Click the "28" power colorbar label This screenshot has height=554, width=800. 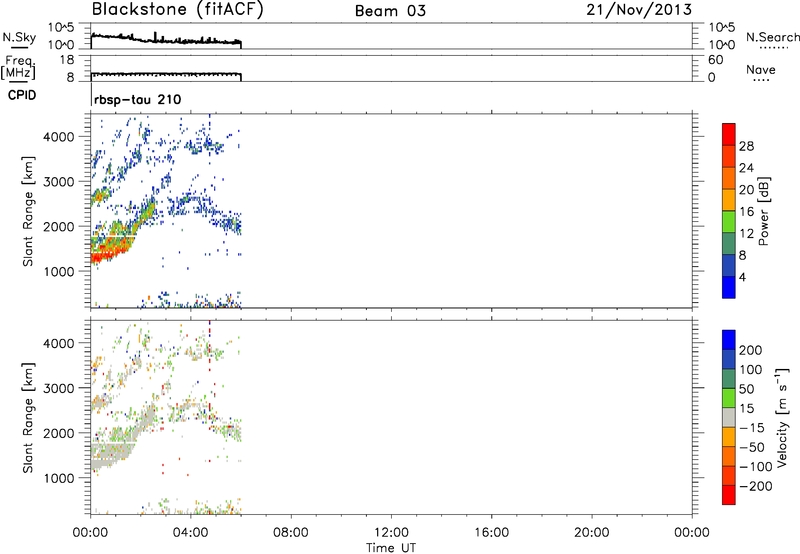746,146
